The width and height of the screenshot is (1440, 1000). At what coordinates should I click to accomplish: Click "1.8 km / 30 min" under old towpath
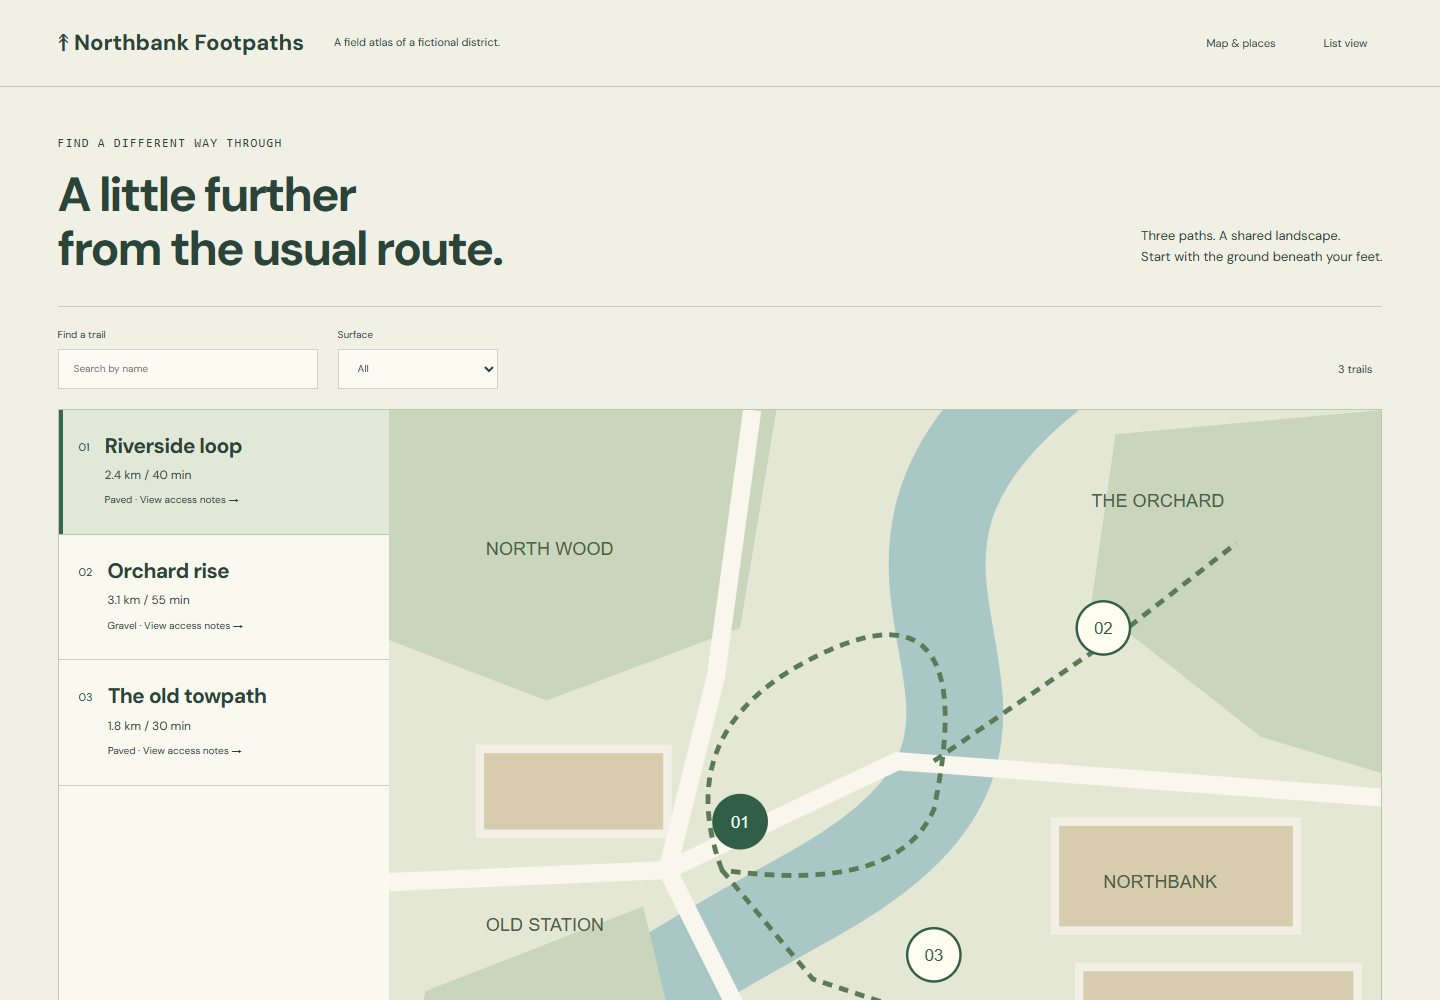pyautogui.click(x=149, y=726)
